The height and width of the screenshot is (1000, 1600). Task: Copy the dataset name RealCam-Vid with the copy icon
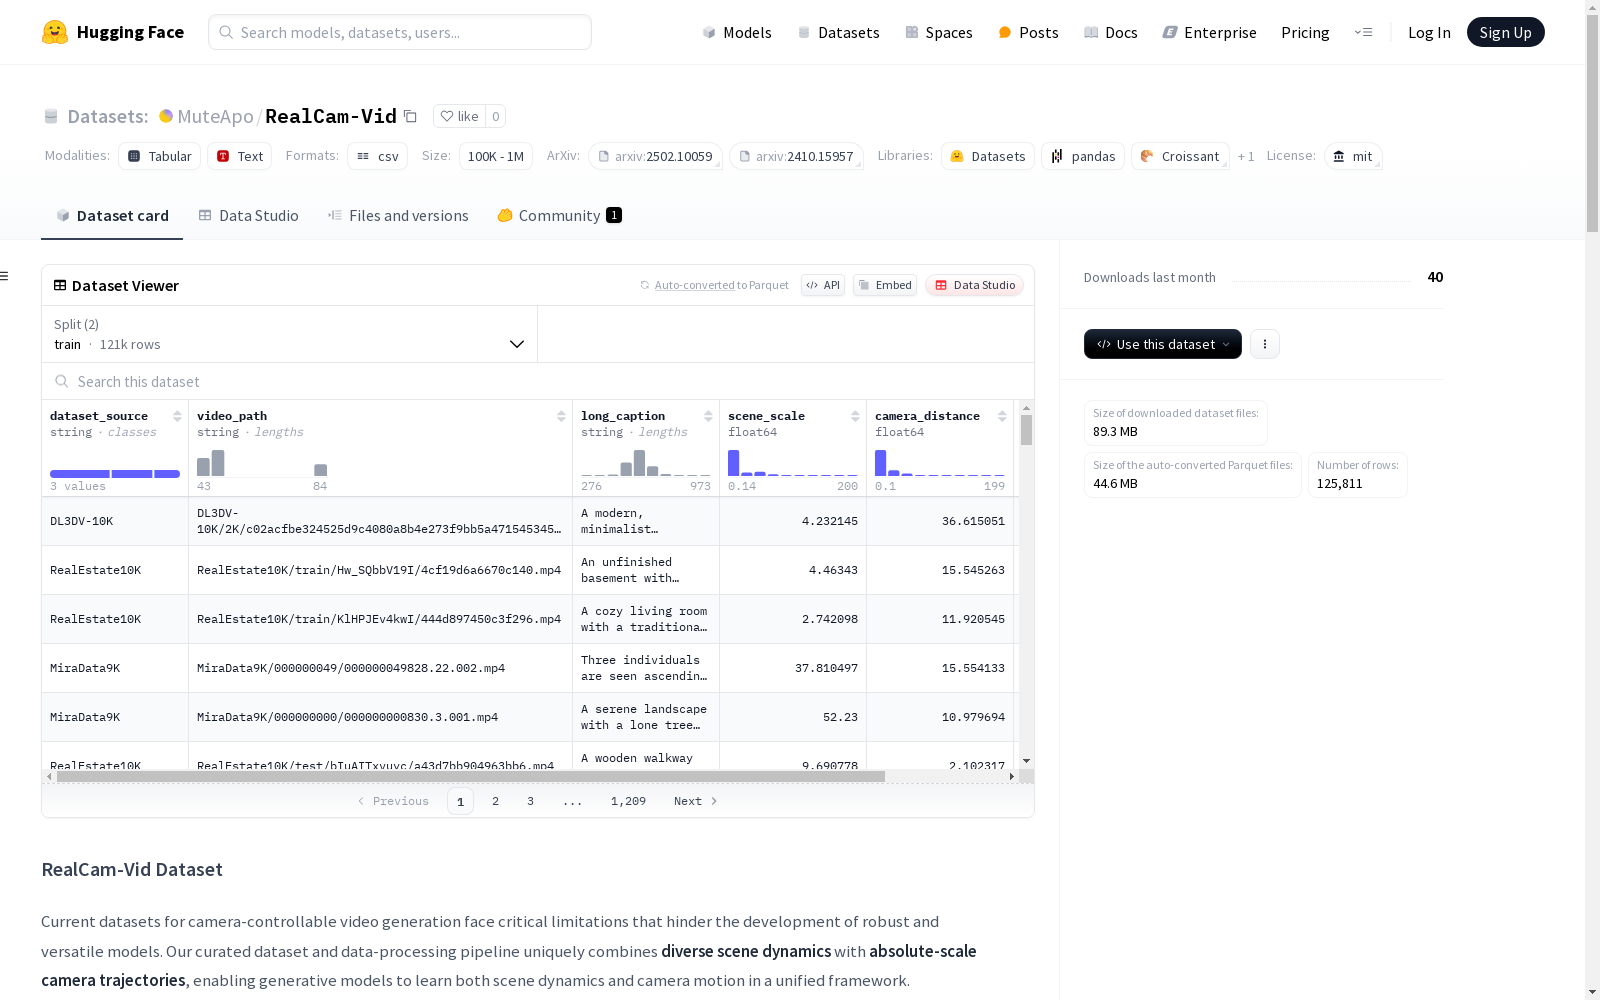coord(410,116)
